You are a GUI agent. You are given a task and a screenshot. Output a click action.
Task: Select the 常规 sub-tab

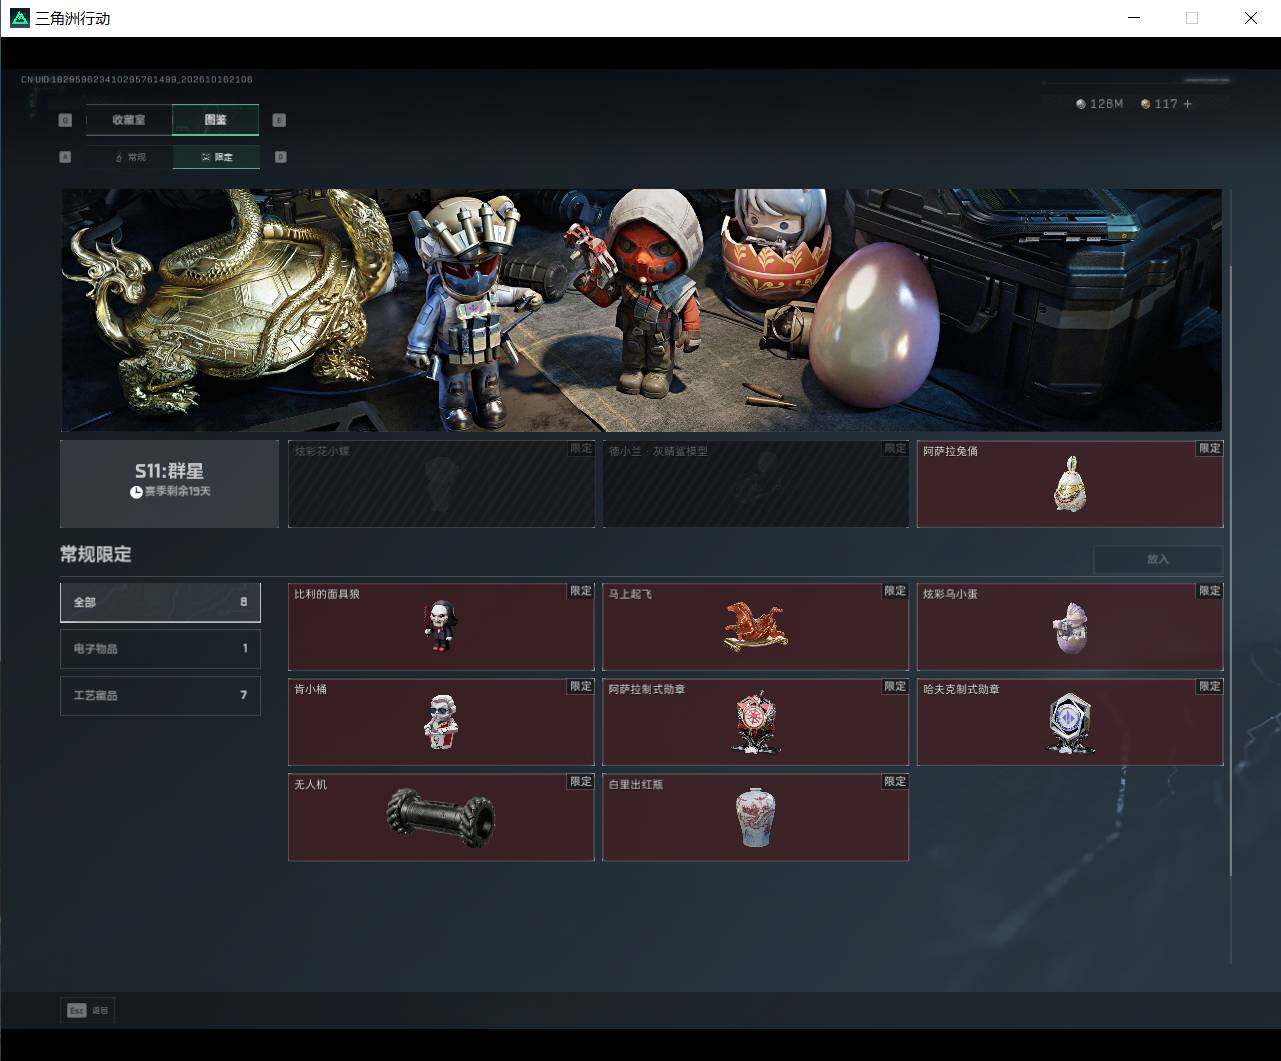[130, 157]
